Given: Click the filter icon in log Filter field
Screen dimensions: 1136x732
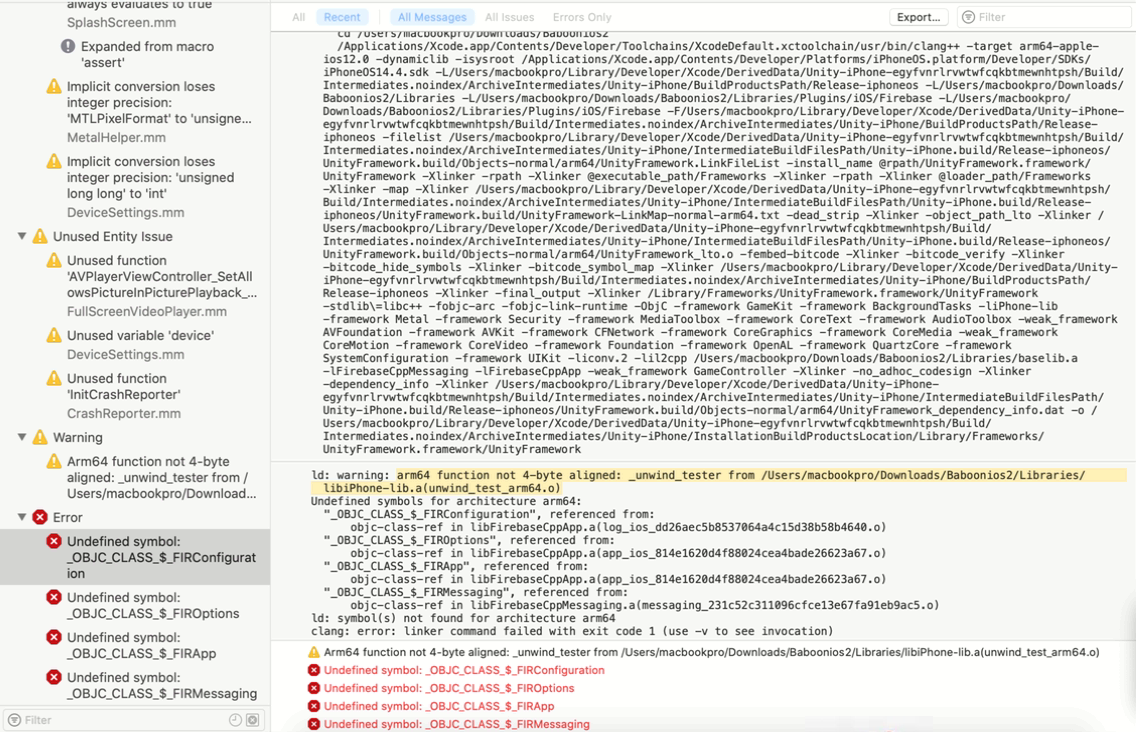Looking at the screenshot, I should 968,17.
